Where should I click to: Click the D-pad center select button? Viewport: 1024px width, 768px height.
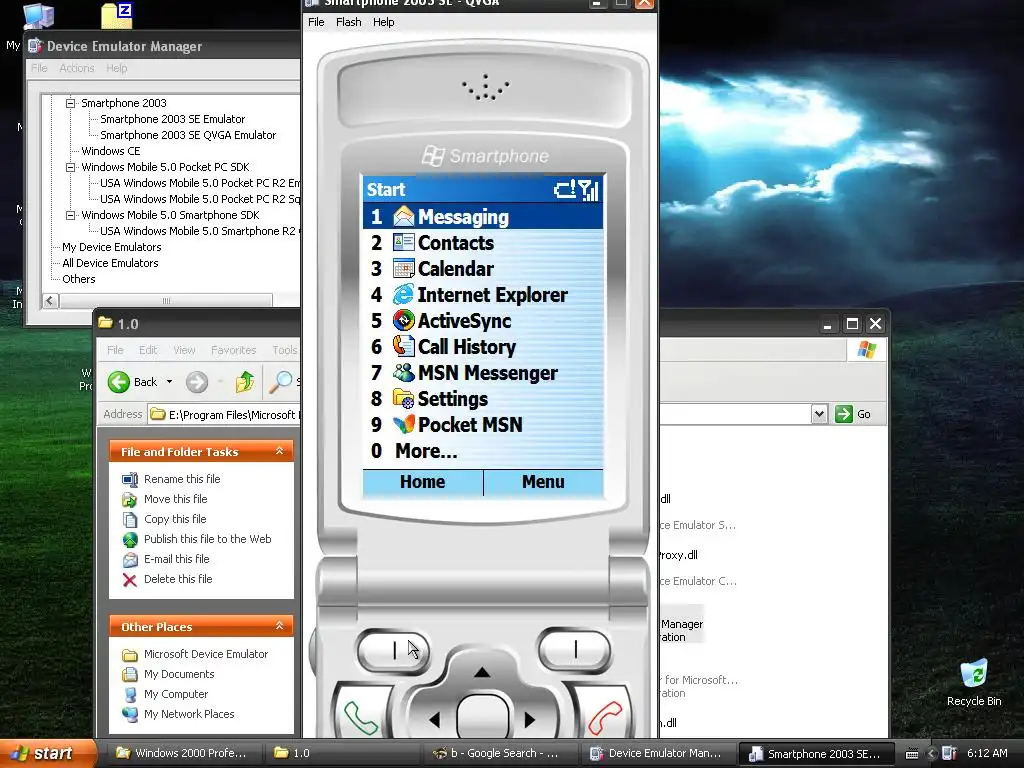point(483,717)
